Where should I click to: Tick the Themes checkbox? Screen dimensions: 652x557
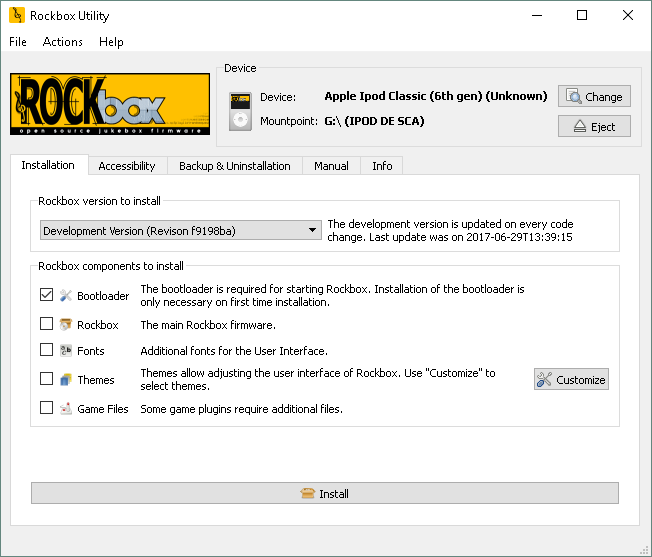[47, 379]
